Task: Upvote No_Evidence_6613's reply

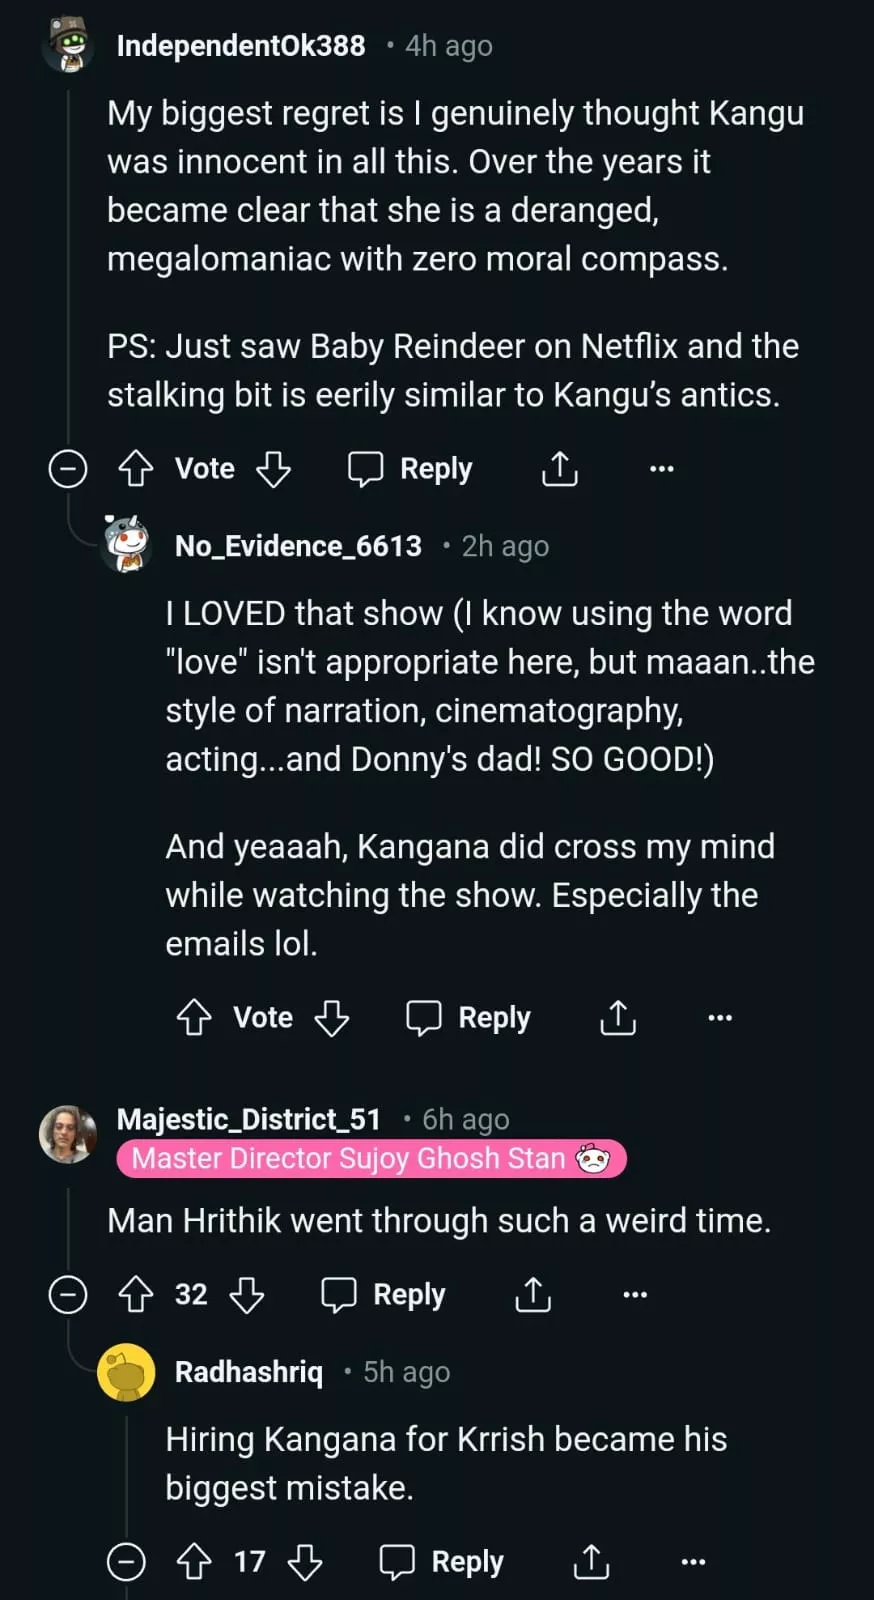Action: pyautogui.click(x=194, y=1017)
